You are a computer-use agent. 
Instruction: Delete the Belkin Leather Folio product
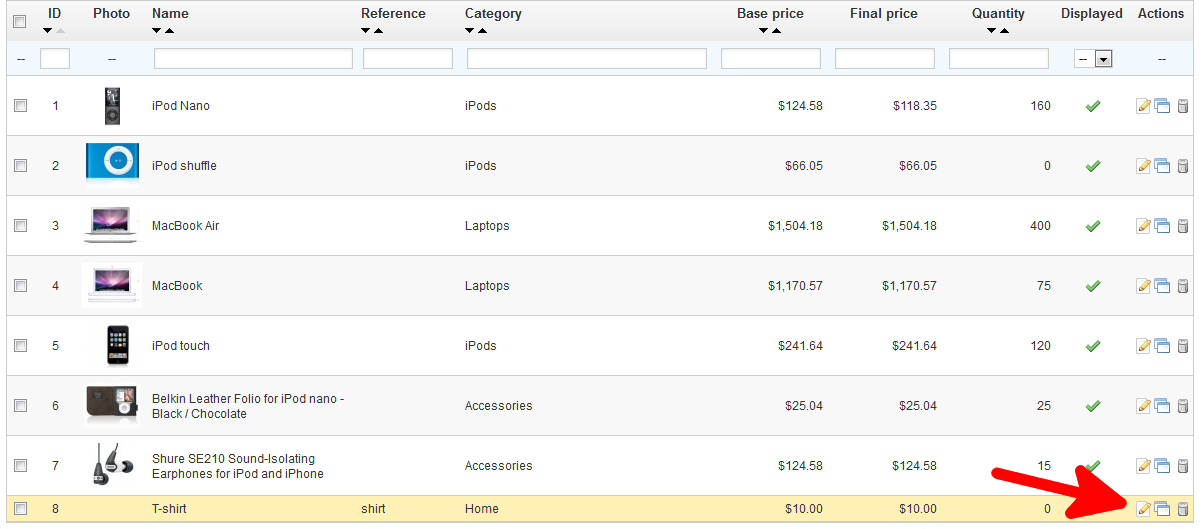[x=1183, y=406]
